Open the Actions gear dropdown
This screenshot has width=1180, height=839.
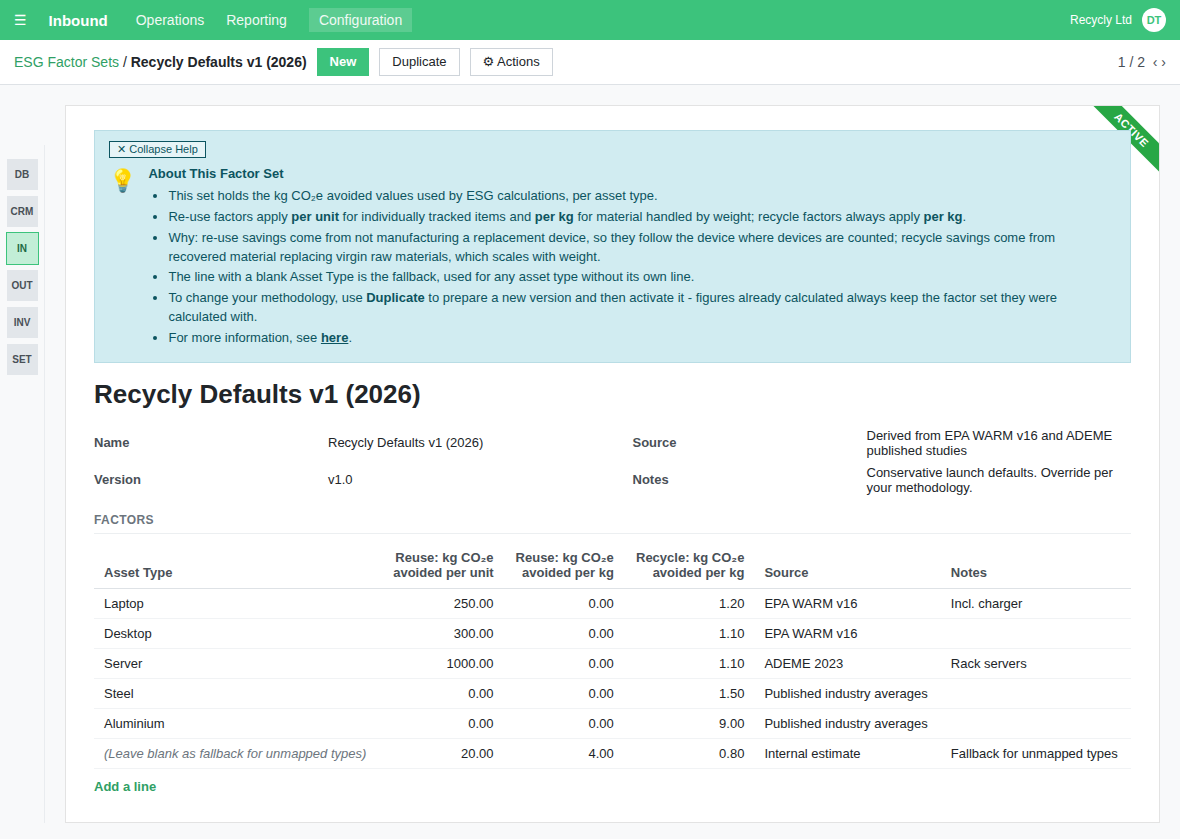click(511, 62)
